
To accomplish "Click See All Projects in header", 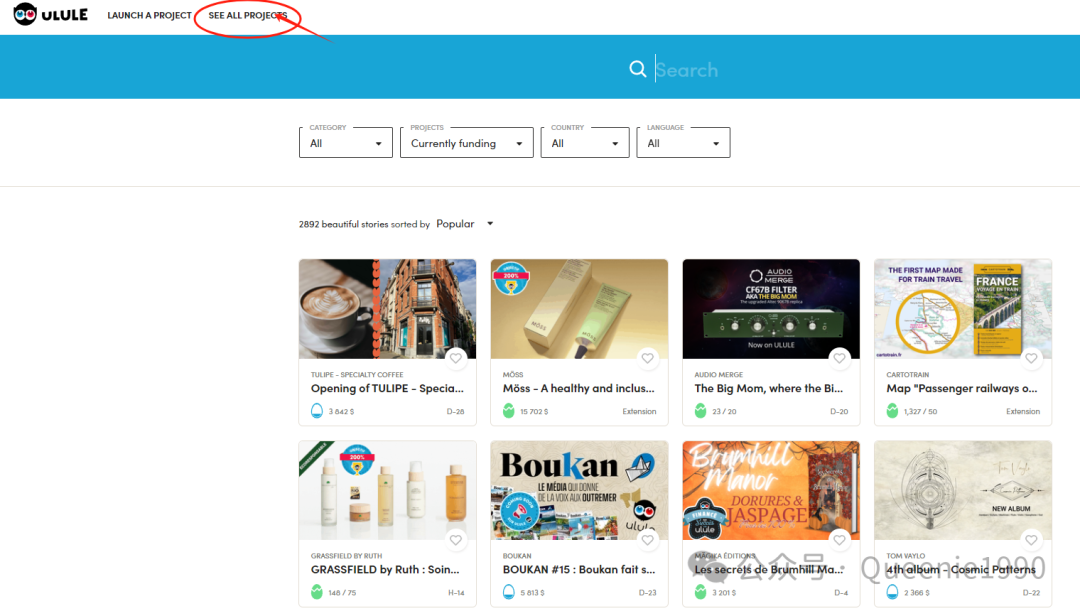I will point(248,15).
